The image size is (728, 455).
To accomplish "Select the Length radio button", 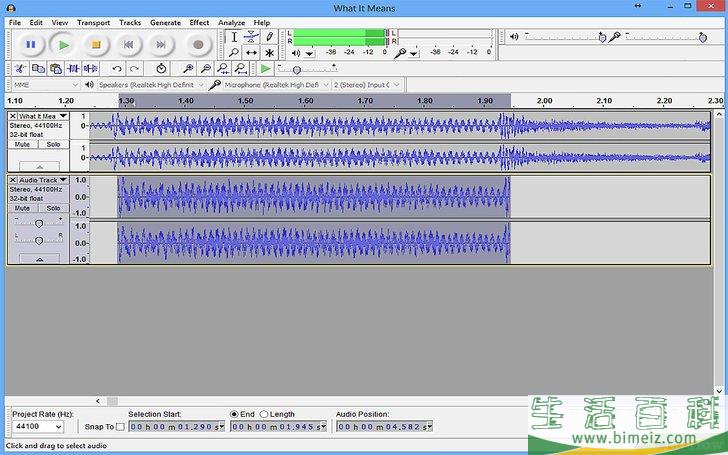I will [x=264, y=414].
